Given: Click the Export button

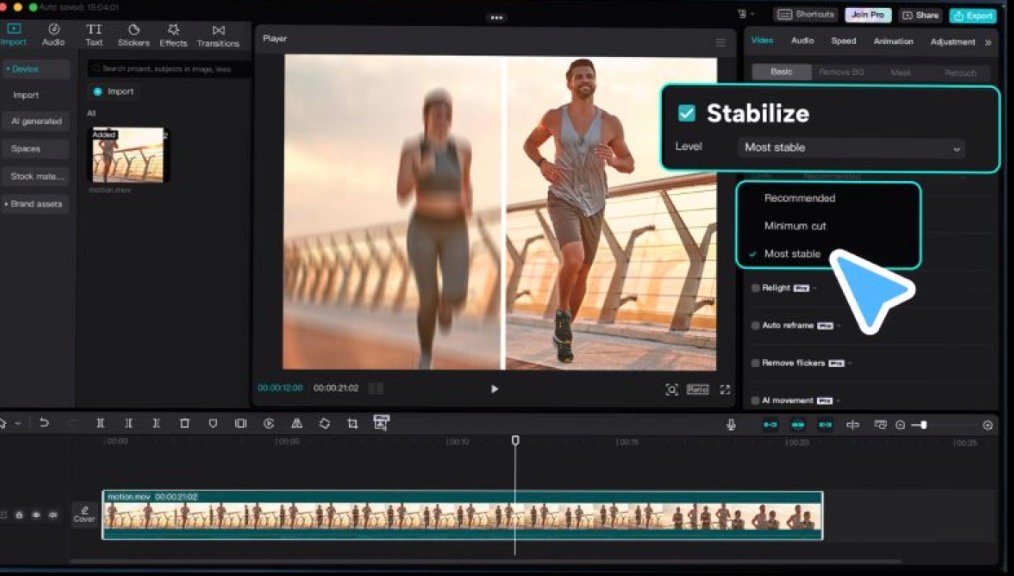Looking at the screenshot, I should 972,15.
